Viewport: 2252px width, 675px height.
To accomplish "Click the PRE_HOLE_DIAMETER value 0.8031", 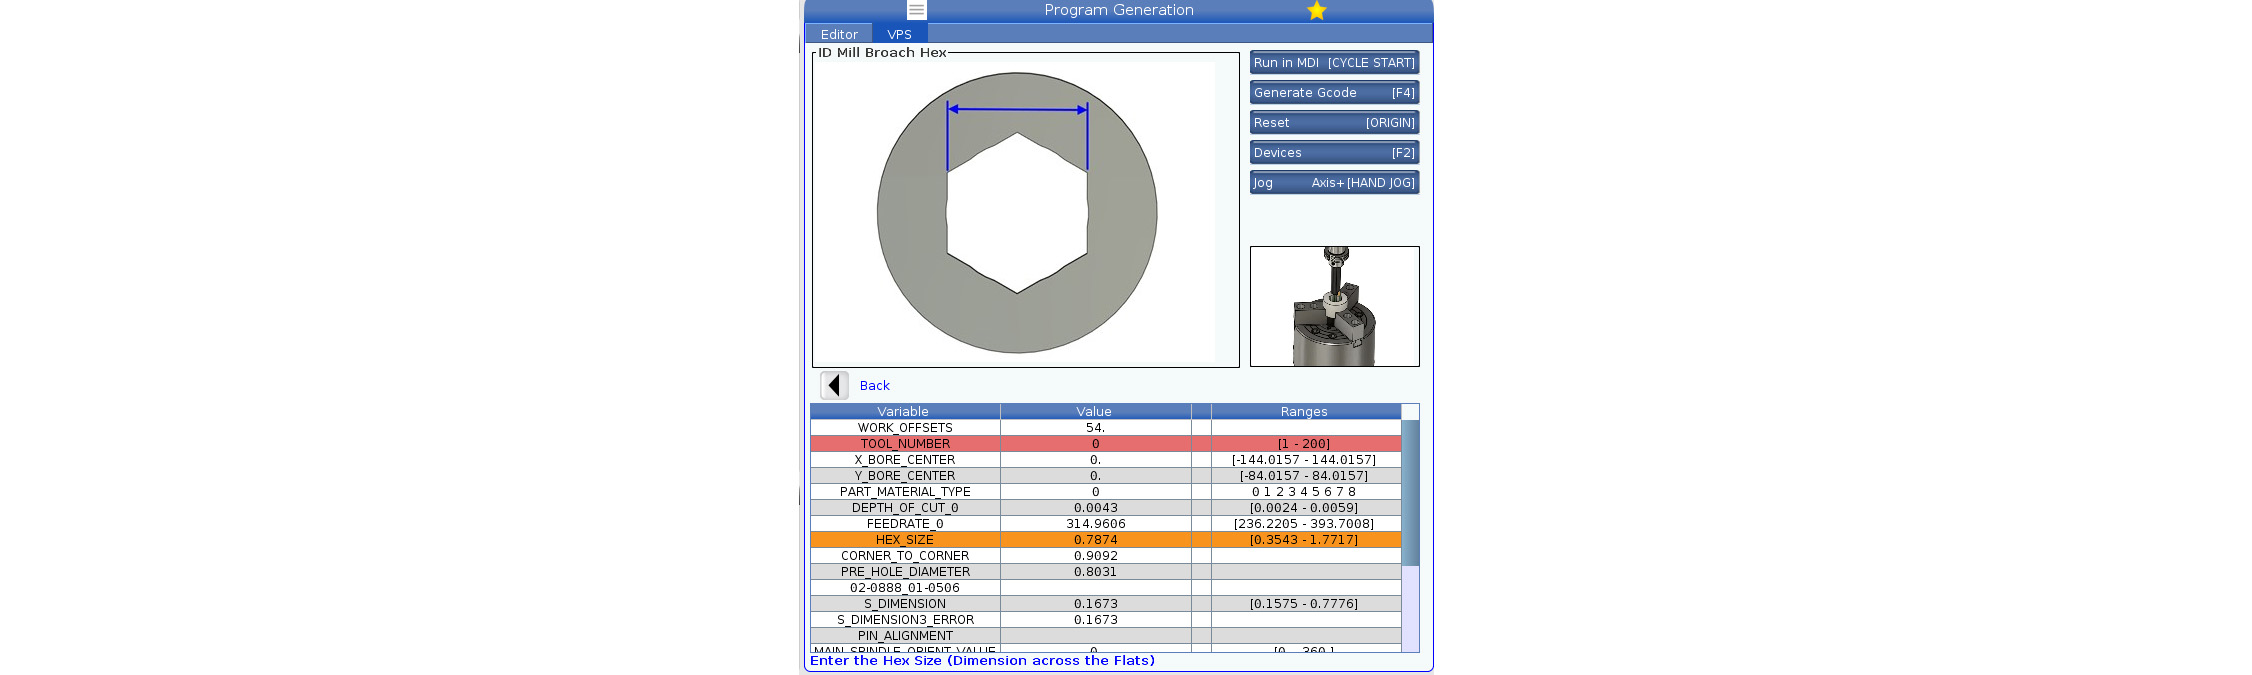I will [x=1095, y=572].
